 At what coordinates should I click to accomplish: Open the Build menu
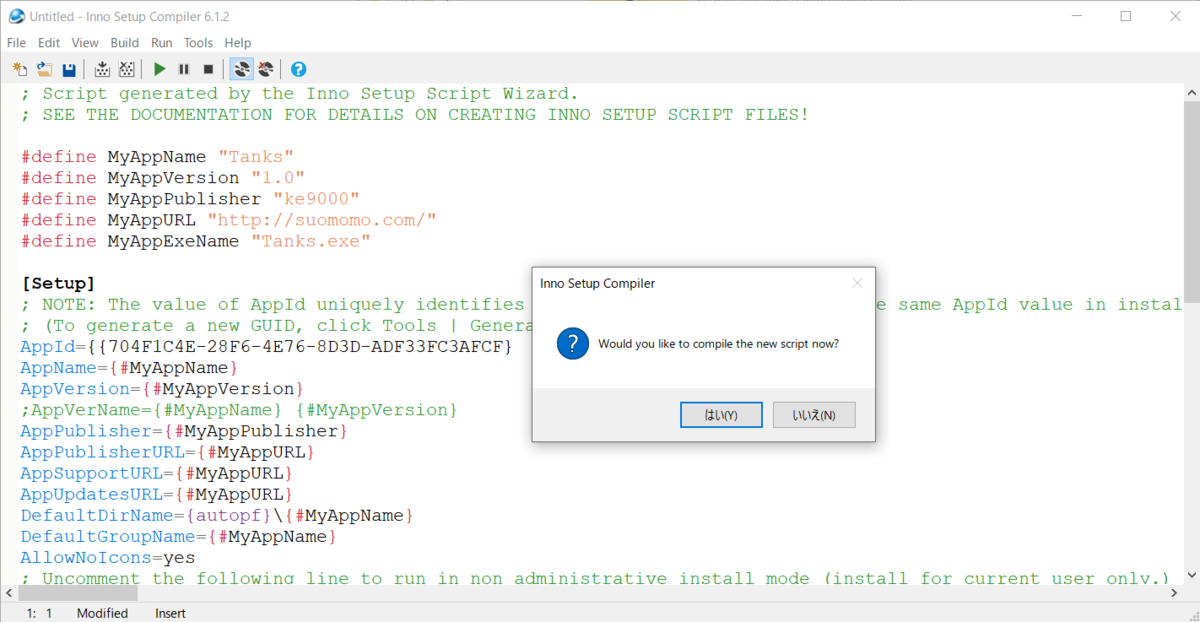click(125, 43)
